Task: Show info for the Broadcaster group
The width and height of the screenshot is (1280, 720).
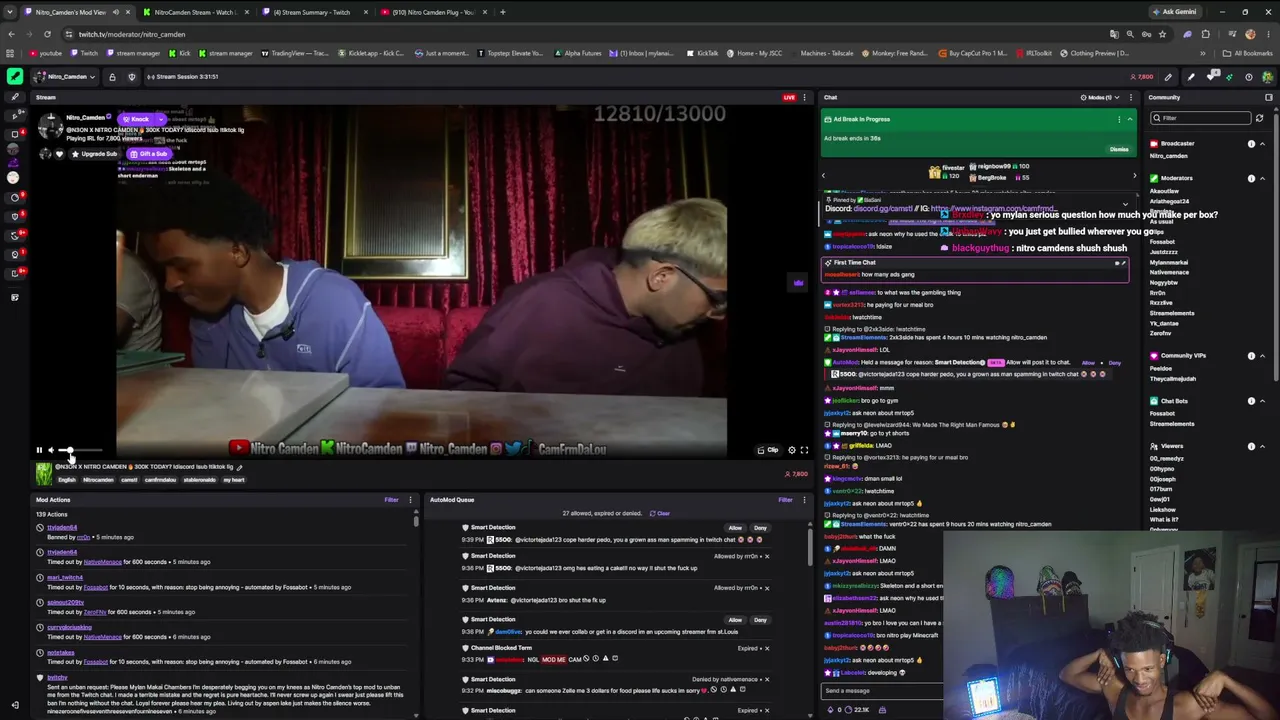Action: point(1251,144)
